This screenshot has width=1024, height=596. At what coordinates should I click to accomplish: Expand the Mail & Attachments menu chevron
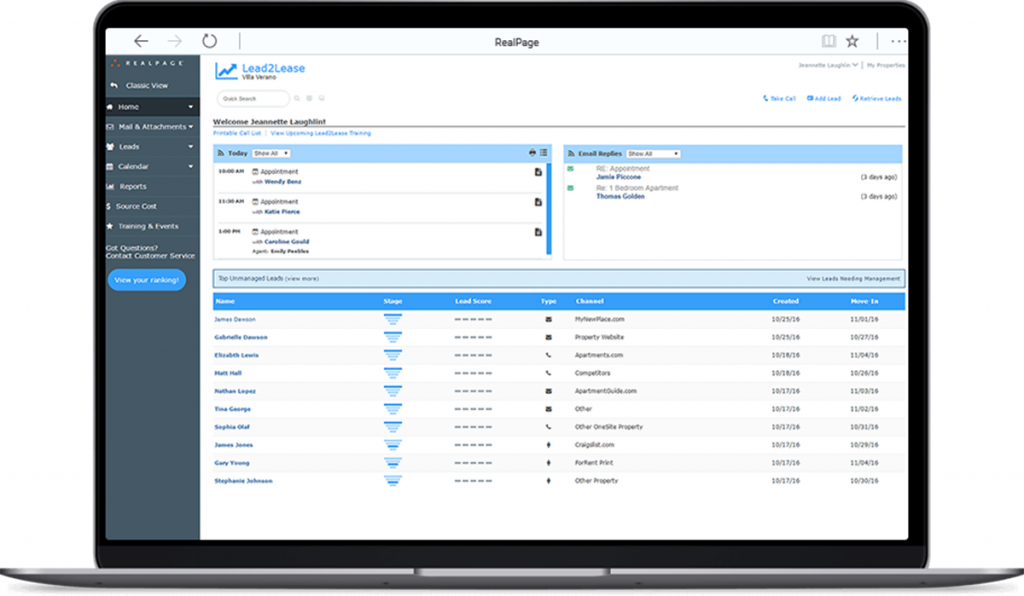189,127
